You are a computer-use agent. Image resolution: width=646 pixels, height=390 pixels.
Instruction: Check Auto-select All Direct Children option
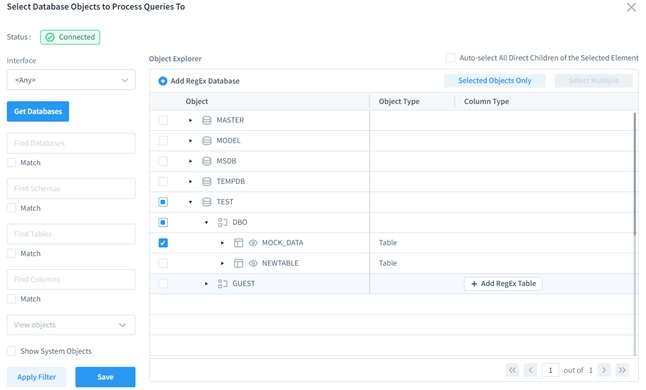[451, 58]
